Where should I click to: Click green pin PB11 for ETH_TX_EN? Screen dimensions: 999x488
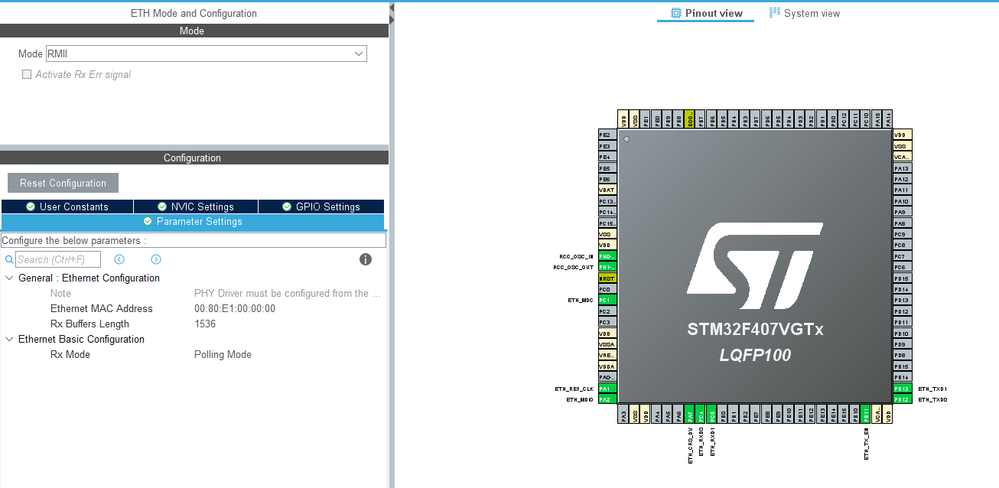point(865,414)
